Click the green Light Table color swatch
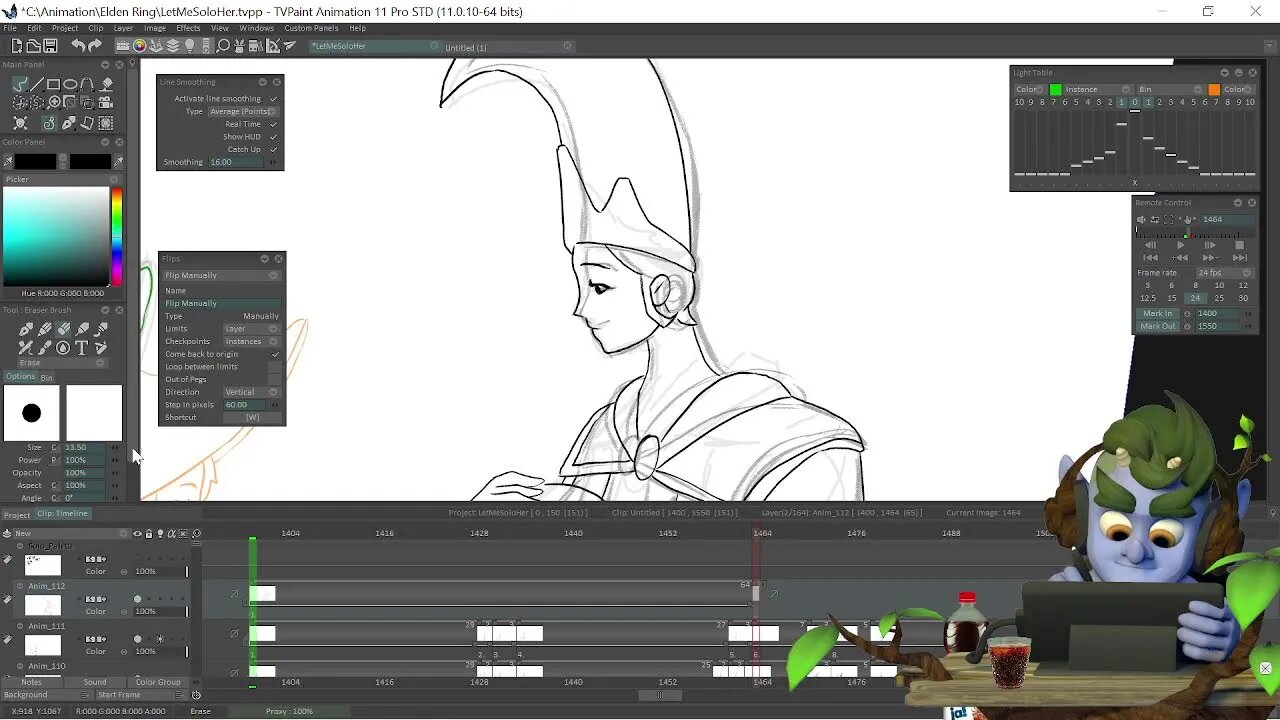1280x720 pixels. 1055,89
